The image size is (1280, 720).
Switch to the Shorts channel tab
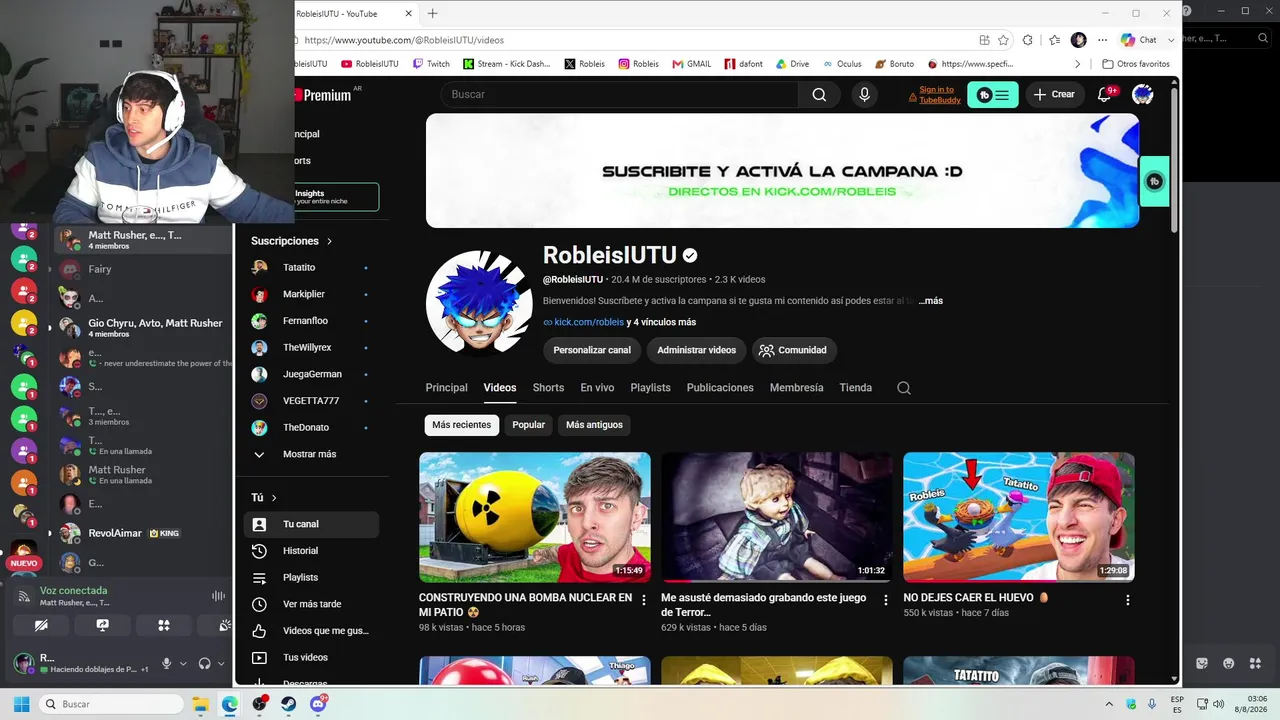pos(548,388)
